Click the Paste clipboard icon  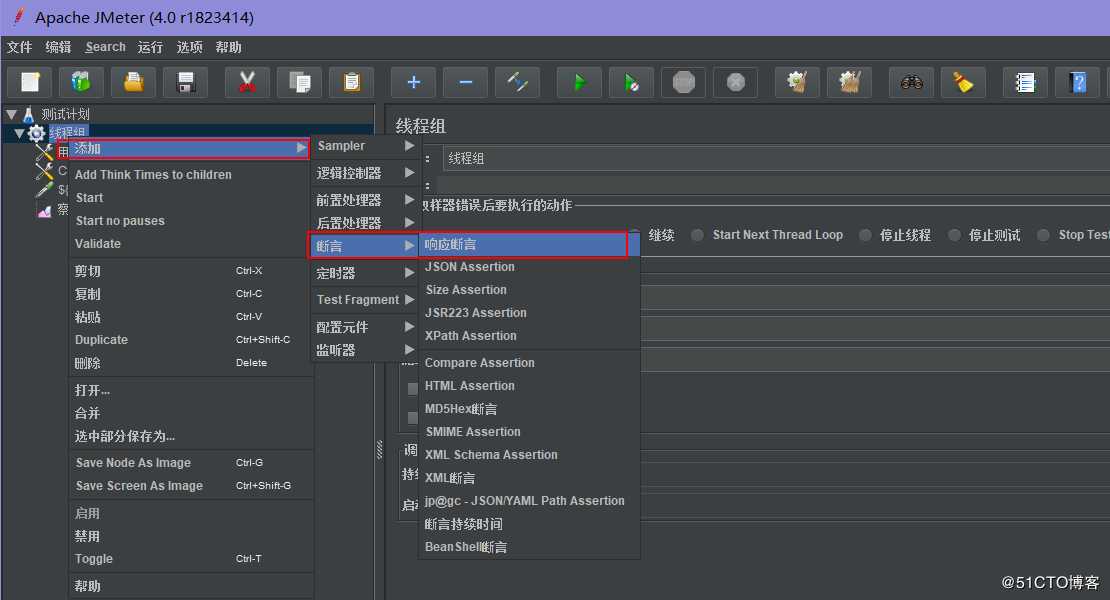(x=352, y=83)
